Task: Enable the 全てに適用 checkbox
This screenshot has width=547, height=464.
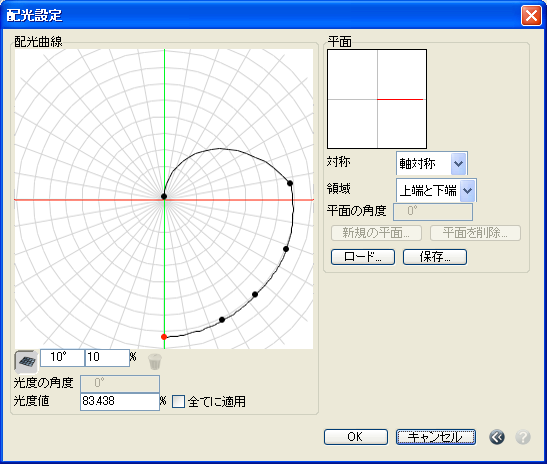Action: [178, 401]
